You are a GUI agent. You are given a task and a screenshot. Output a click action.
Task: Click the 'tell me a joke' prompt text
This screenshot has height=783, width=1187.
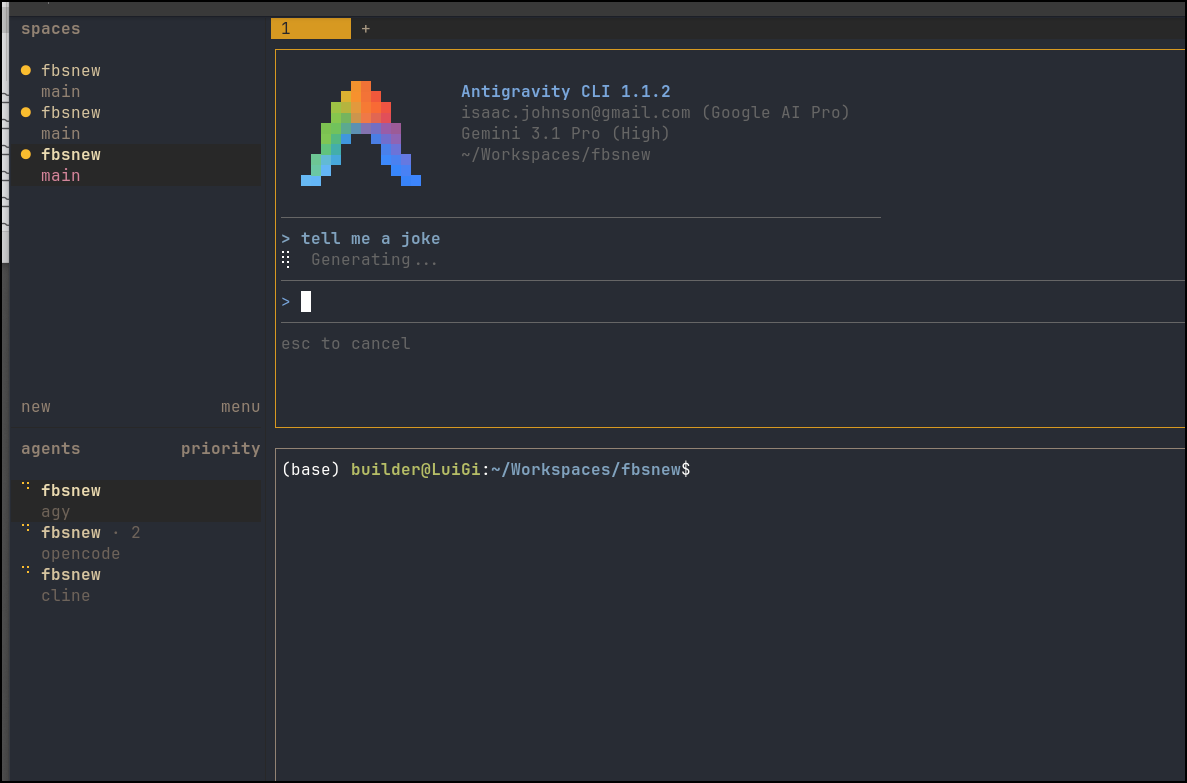point(370,239)
